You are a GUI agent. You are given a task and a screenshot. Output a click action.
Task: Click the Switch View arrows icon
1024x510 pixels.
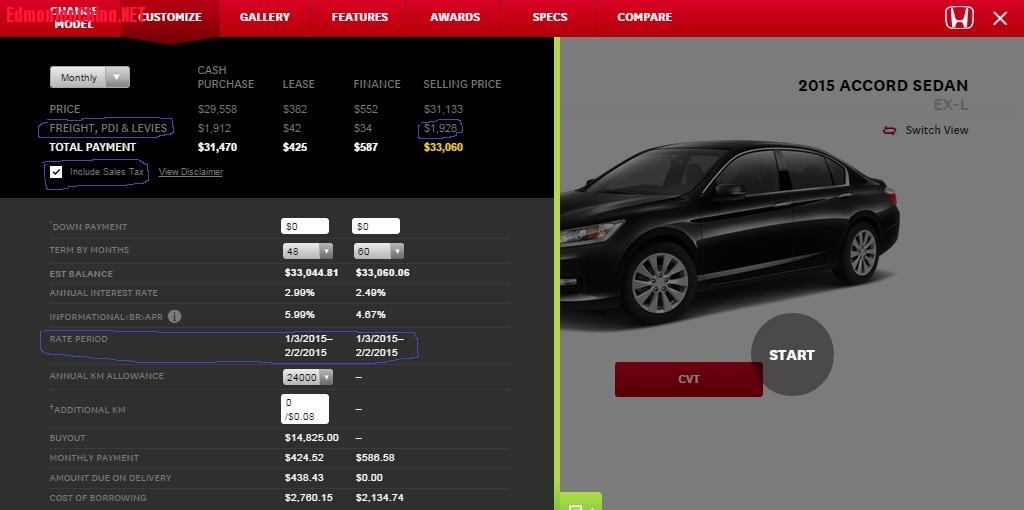[x=889, y=130]
